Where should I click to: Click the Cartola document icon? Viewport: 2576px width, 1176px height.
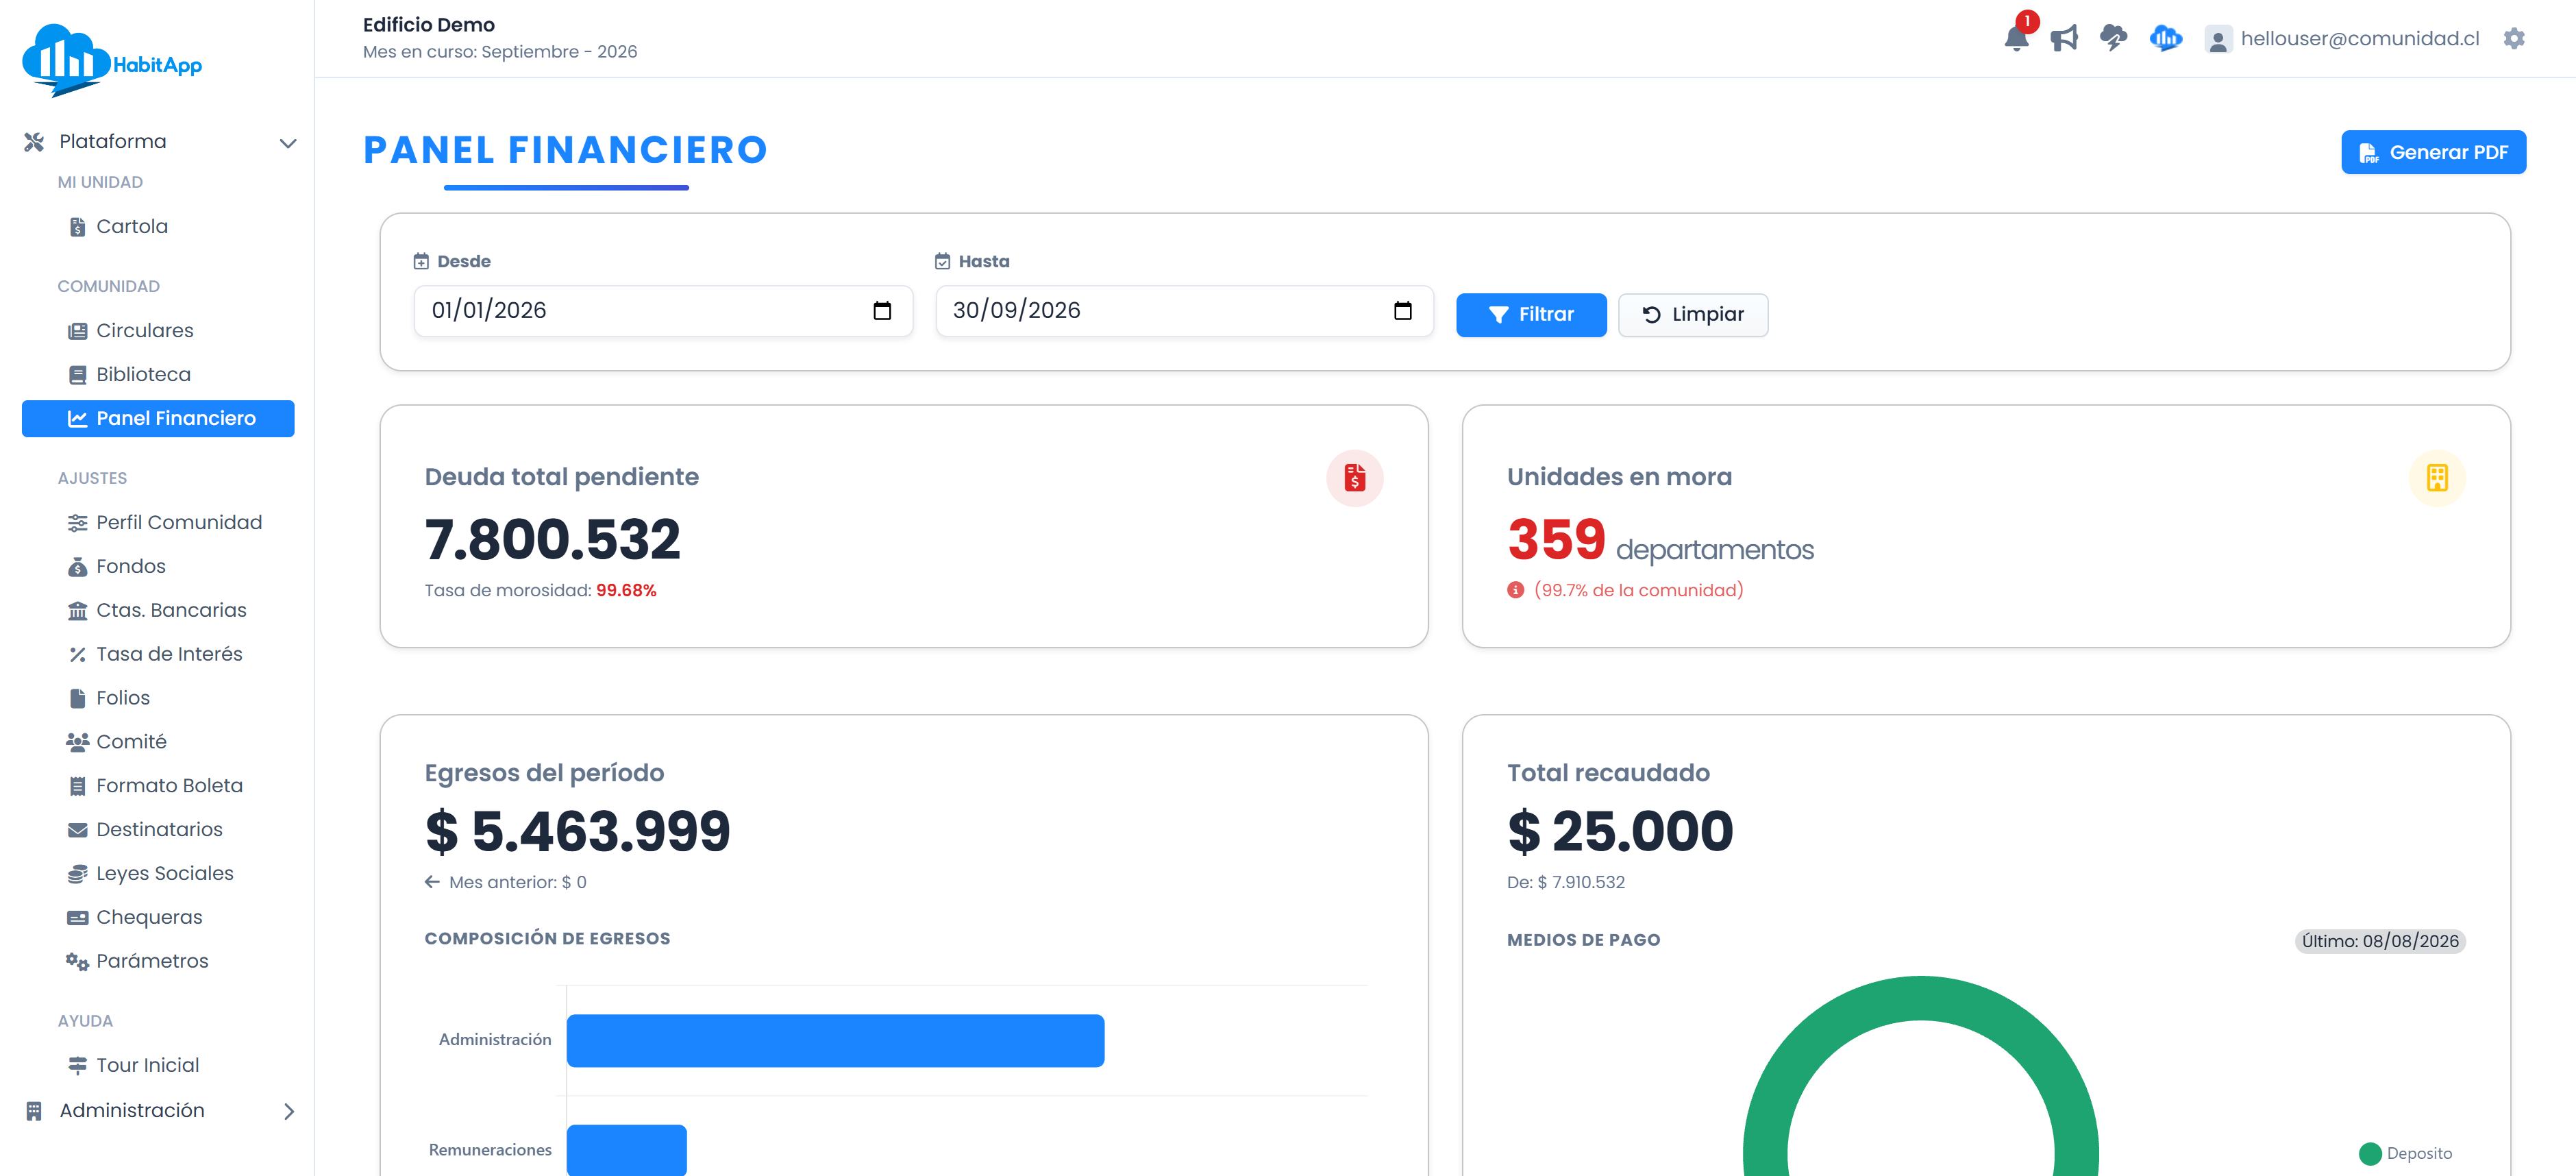point(77,227)
